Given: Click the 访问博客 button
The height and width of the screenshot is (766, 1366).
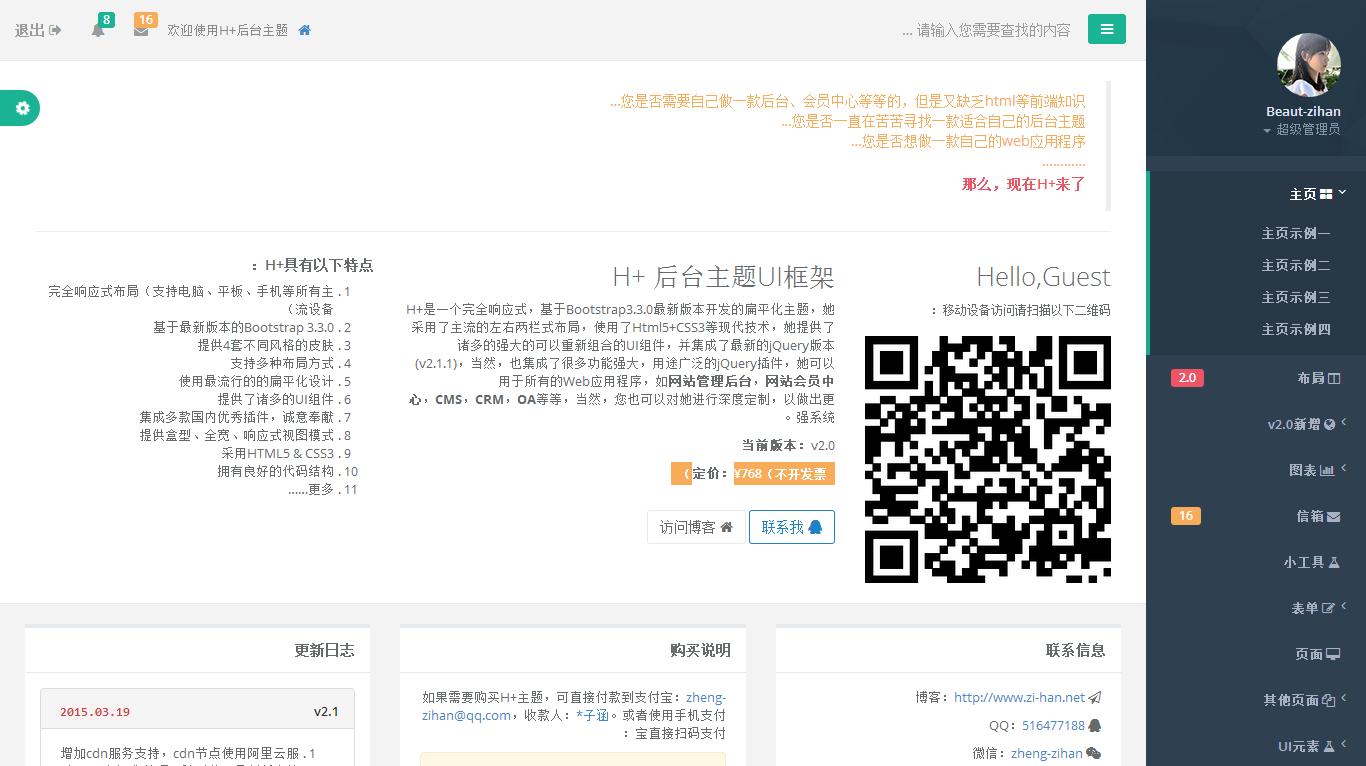Looking at the screenshot, I should pos(696,527).
